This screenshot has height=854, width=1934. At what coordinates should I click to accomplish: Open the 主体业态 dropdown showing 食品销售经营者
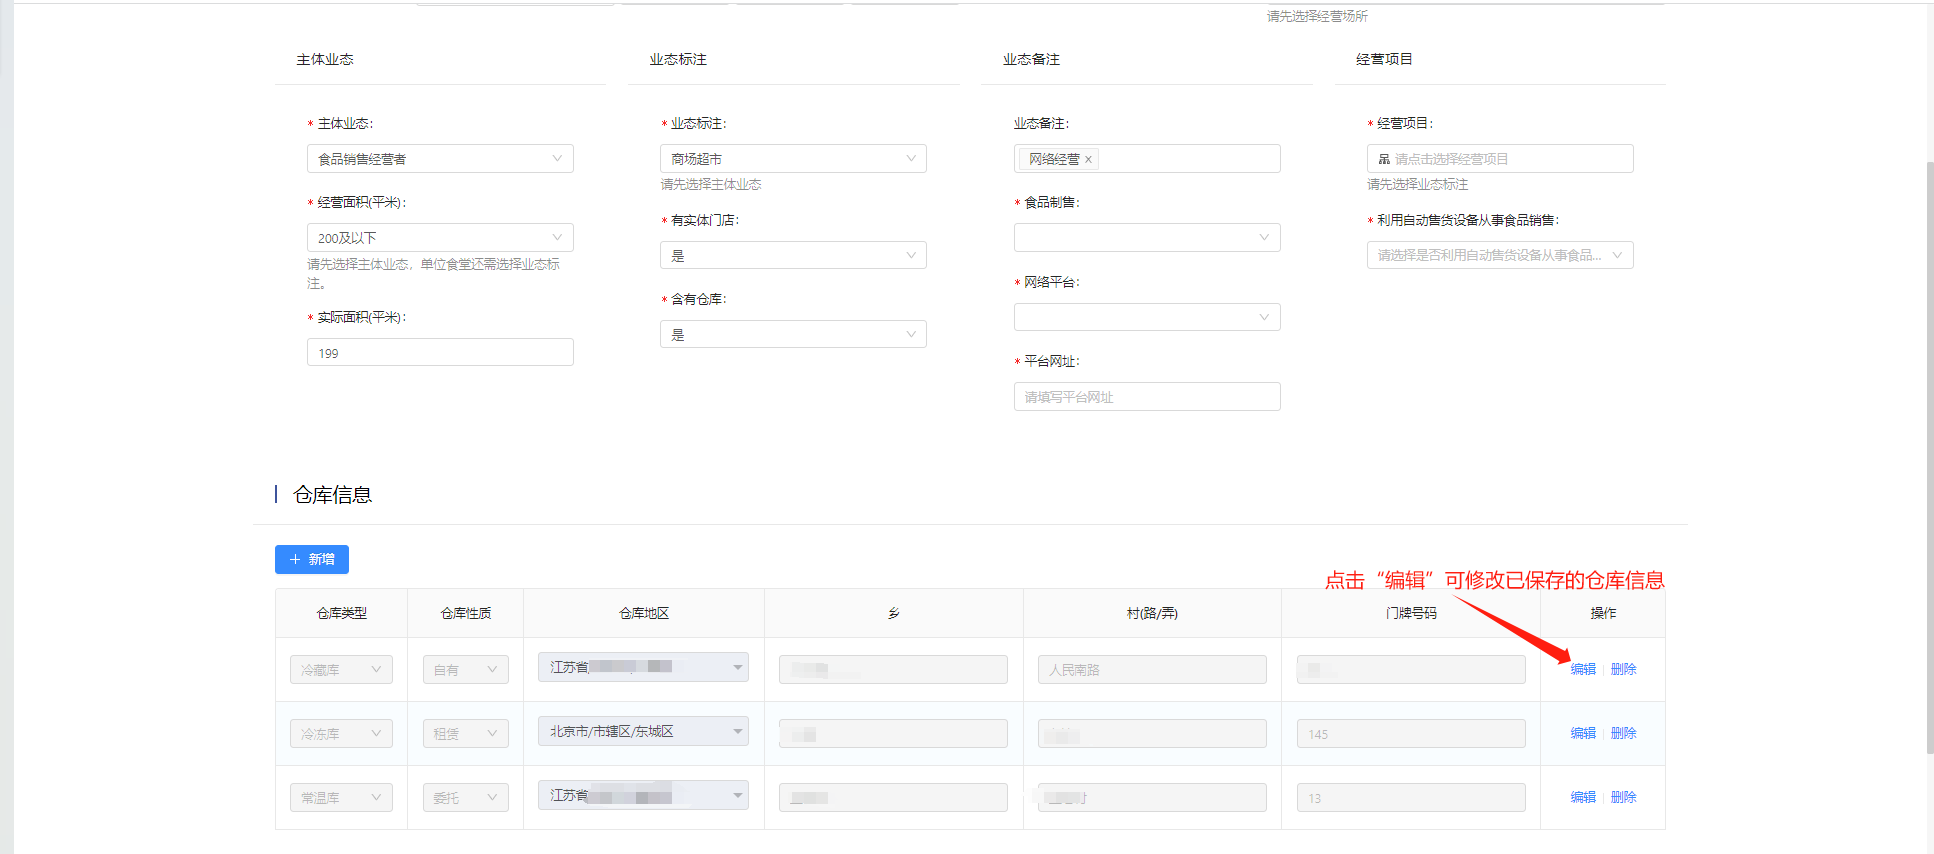coord(440,159)
